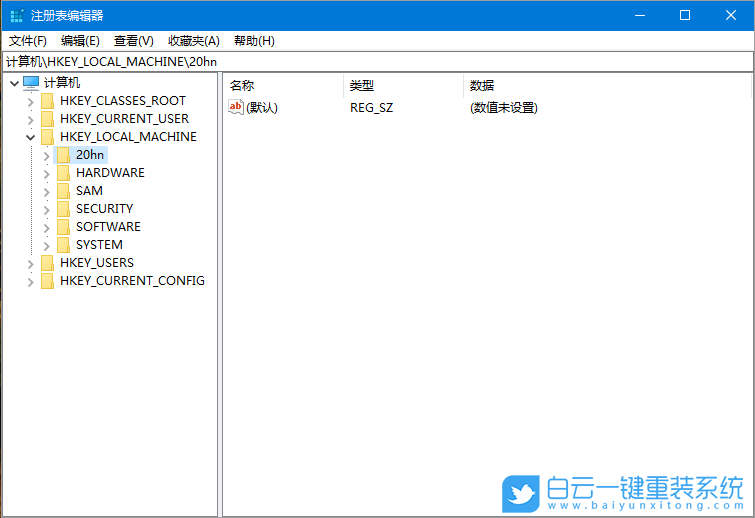Select the HARDWARE key label
This screenshot has height=518, width=755.
tap(110, 172)
